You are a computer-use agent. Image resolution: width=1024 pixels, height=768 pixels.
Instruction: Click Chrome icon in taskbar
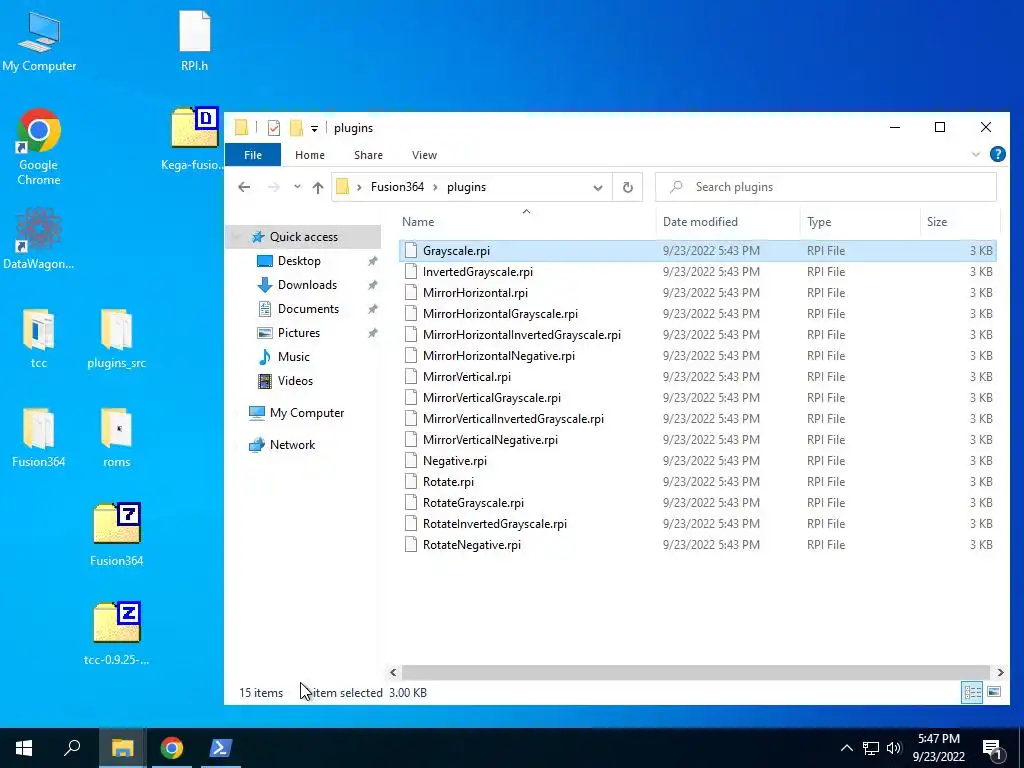tap(172, 748)
